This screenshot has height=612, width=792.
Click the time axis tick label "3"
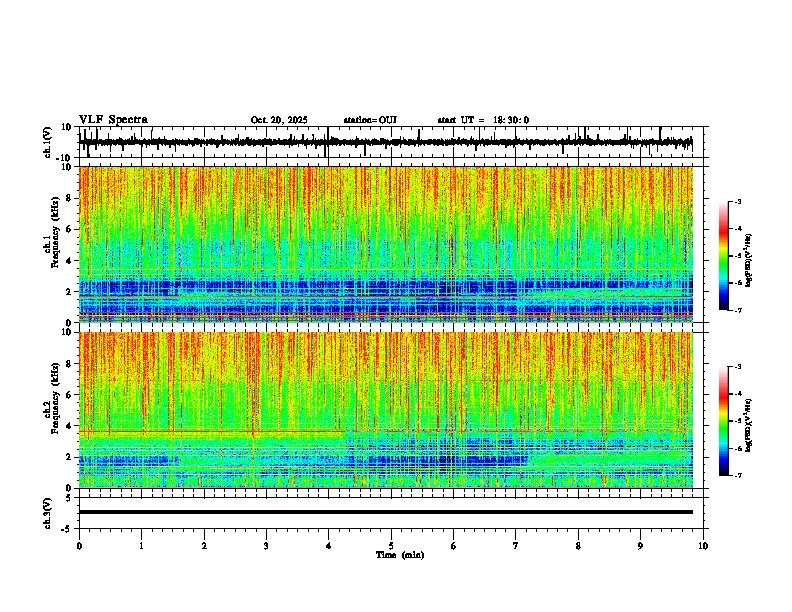(266, 546)
